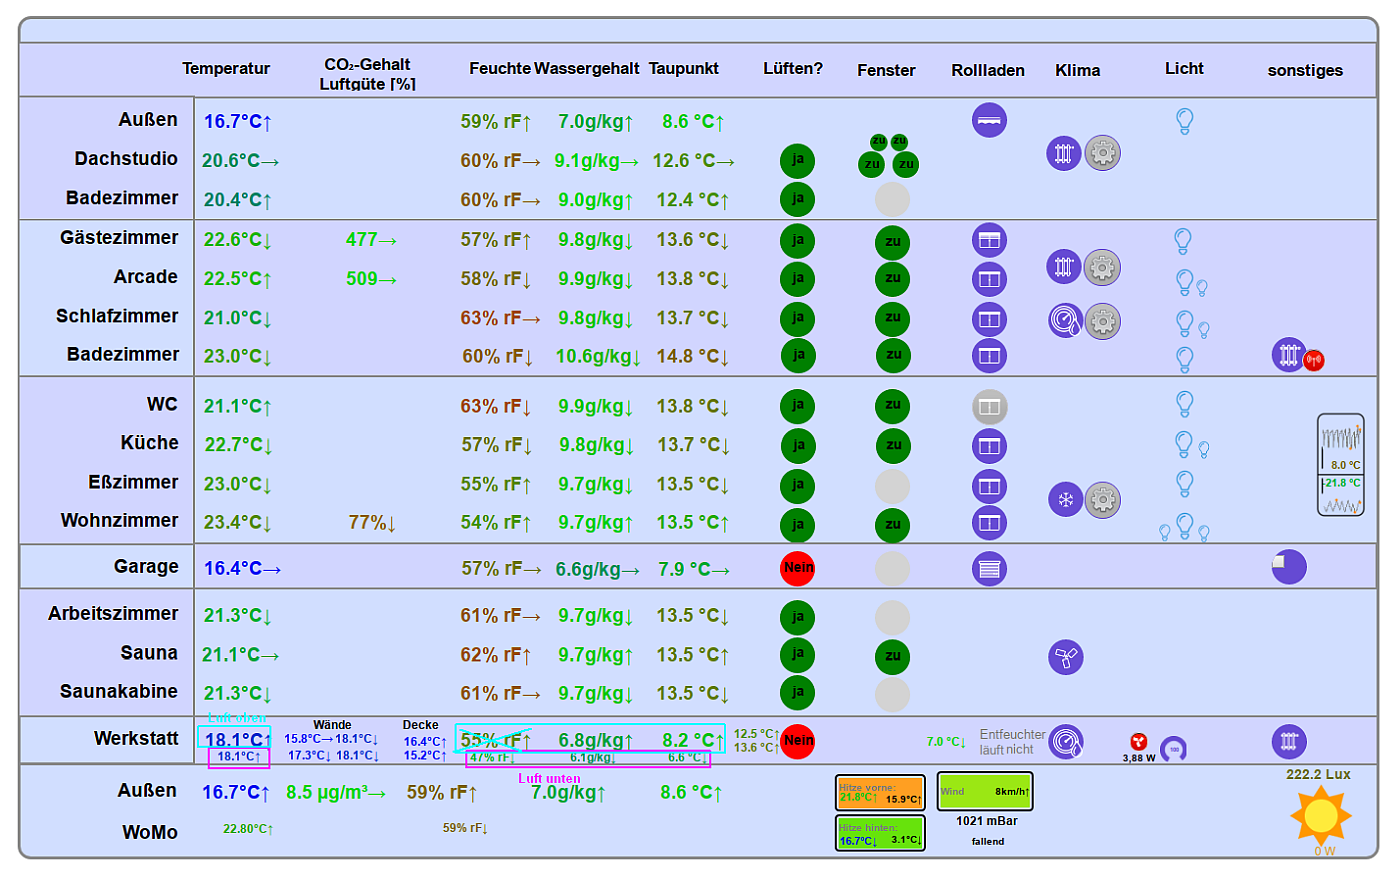1400x879 pixels.
Task: Click the 222.2 Lux reading
Action: pos(1319,774)
